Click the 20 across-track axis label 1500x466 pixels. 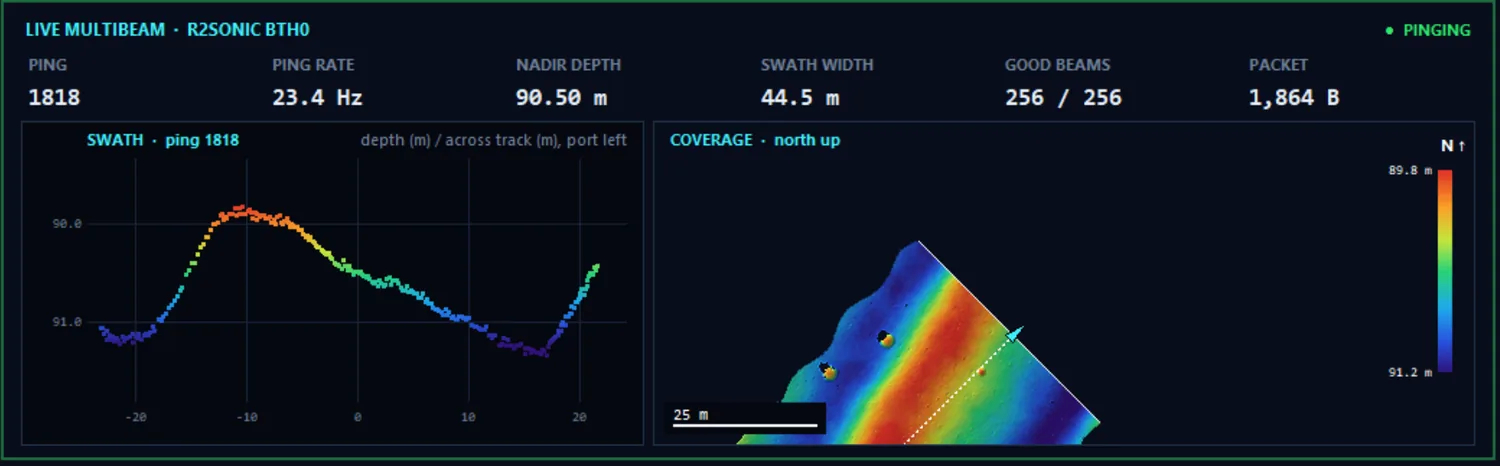579,416
